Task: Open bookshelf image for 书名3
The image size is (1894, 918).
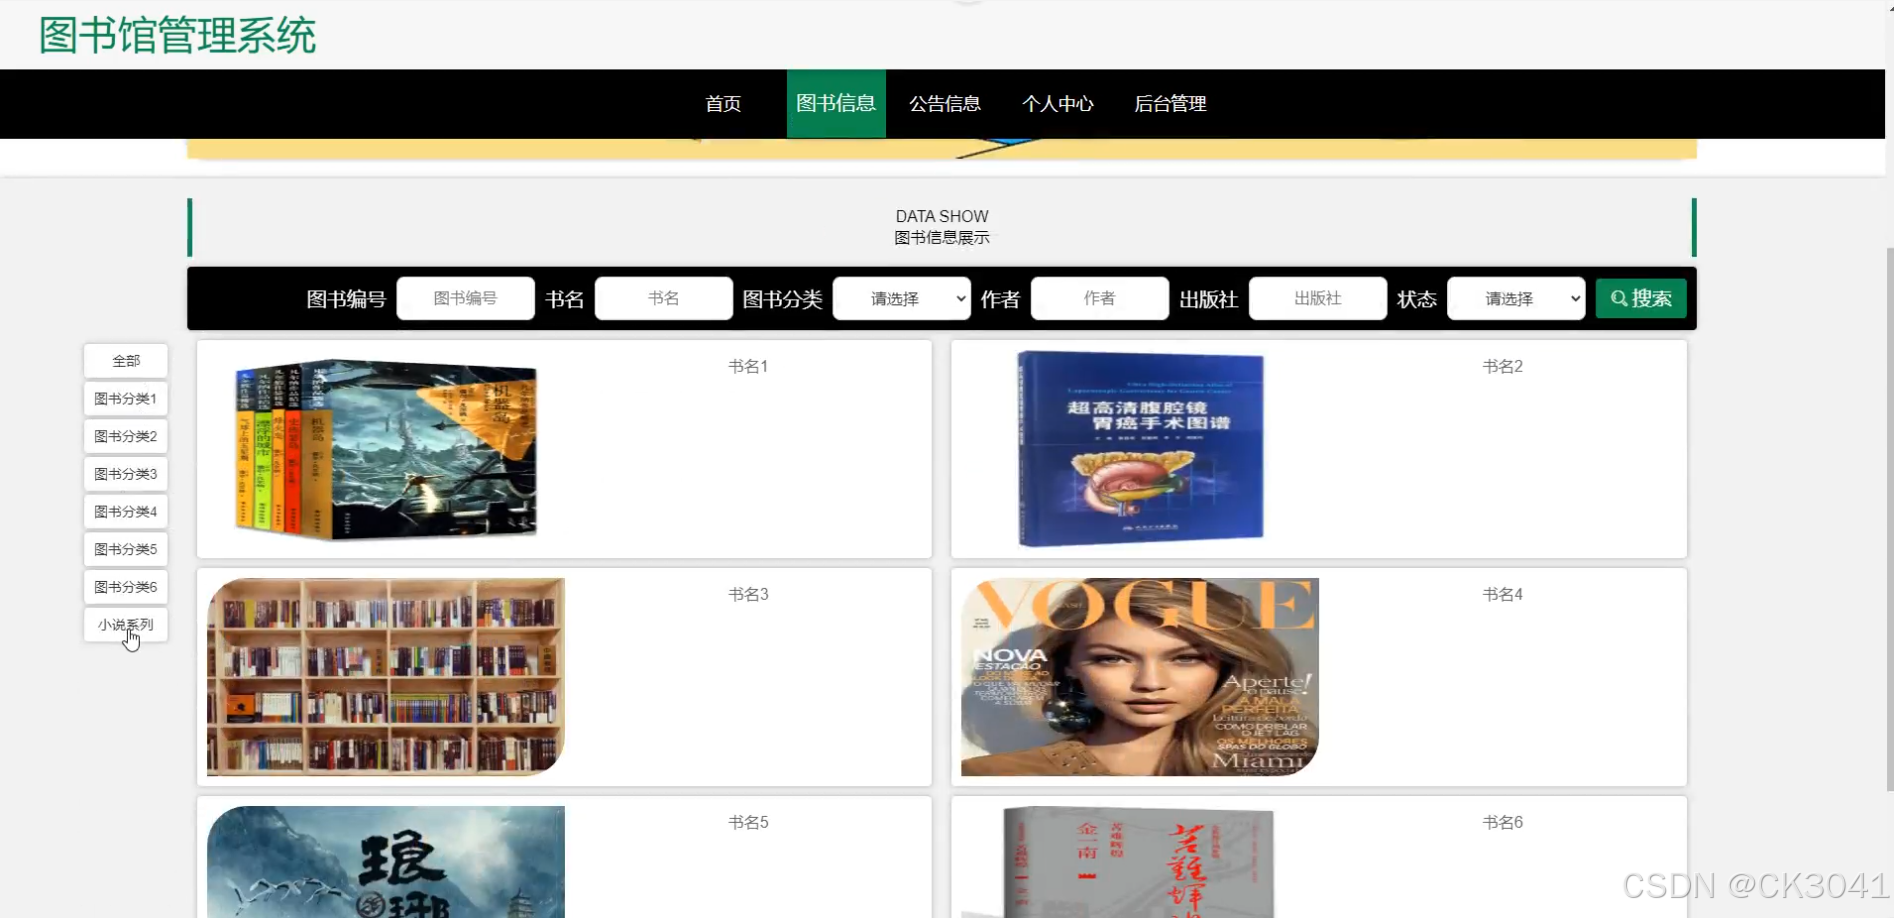Action: 386,677
